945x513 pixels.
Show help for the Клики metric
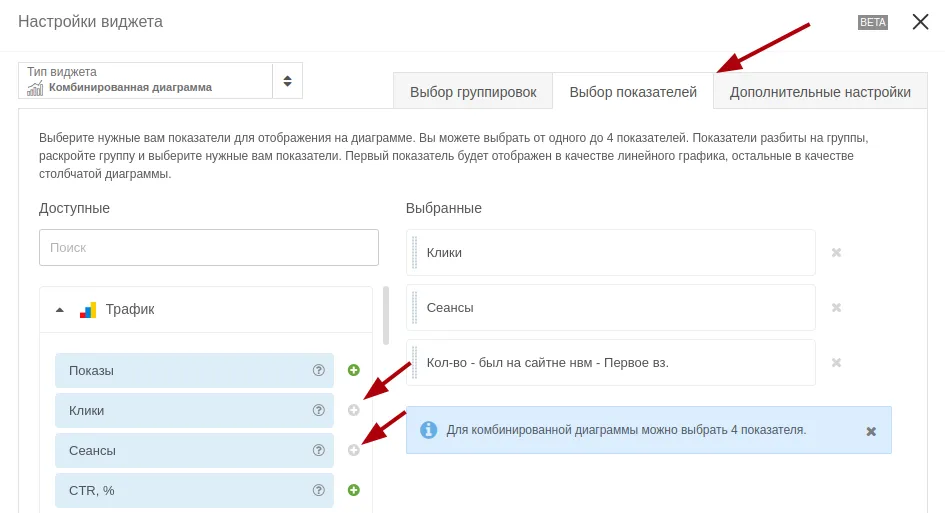(x=319, y=410)
